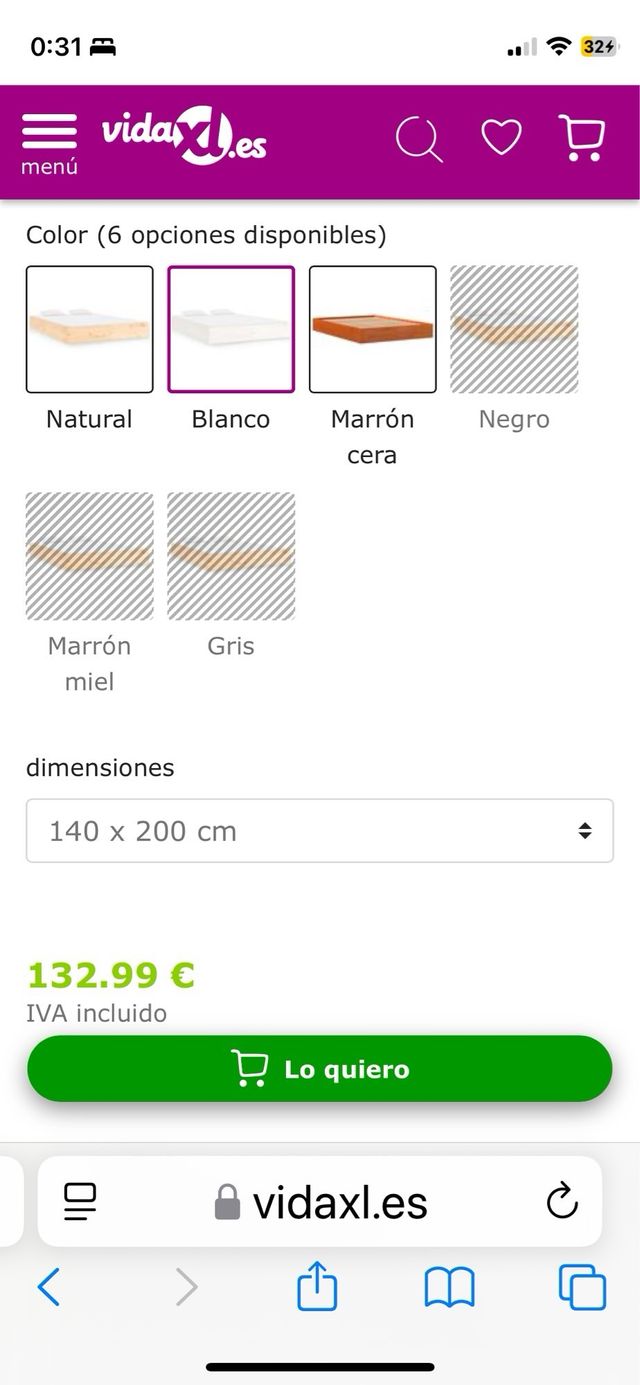Open the dimensiones dropdown

click(x=319, y=831)
